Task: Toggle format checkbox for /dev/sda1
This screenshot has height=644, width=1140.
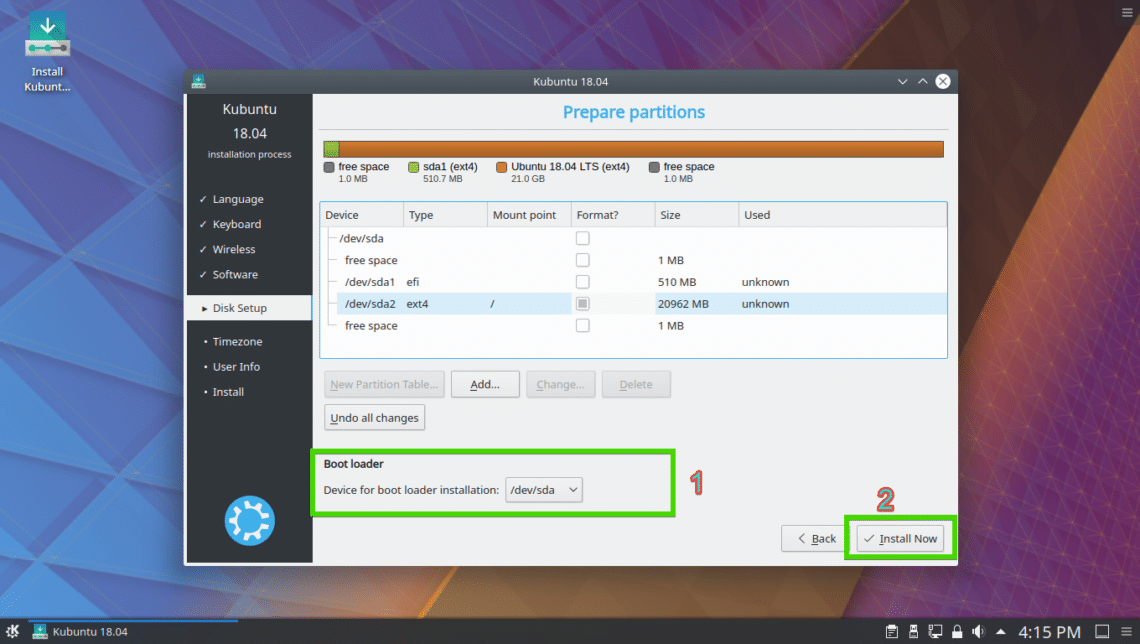Action: (x=582, y=282)
